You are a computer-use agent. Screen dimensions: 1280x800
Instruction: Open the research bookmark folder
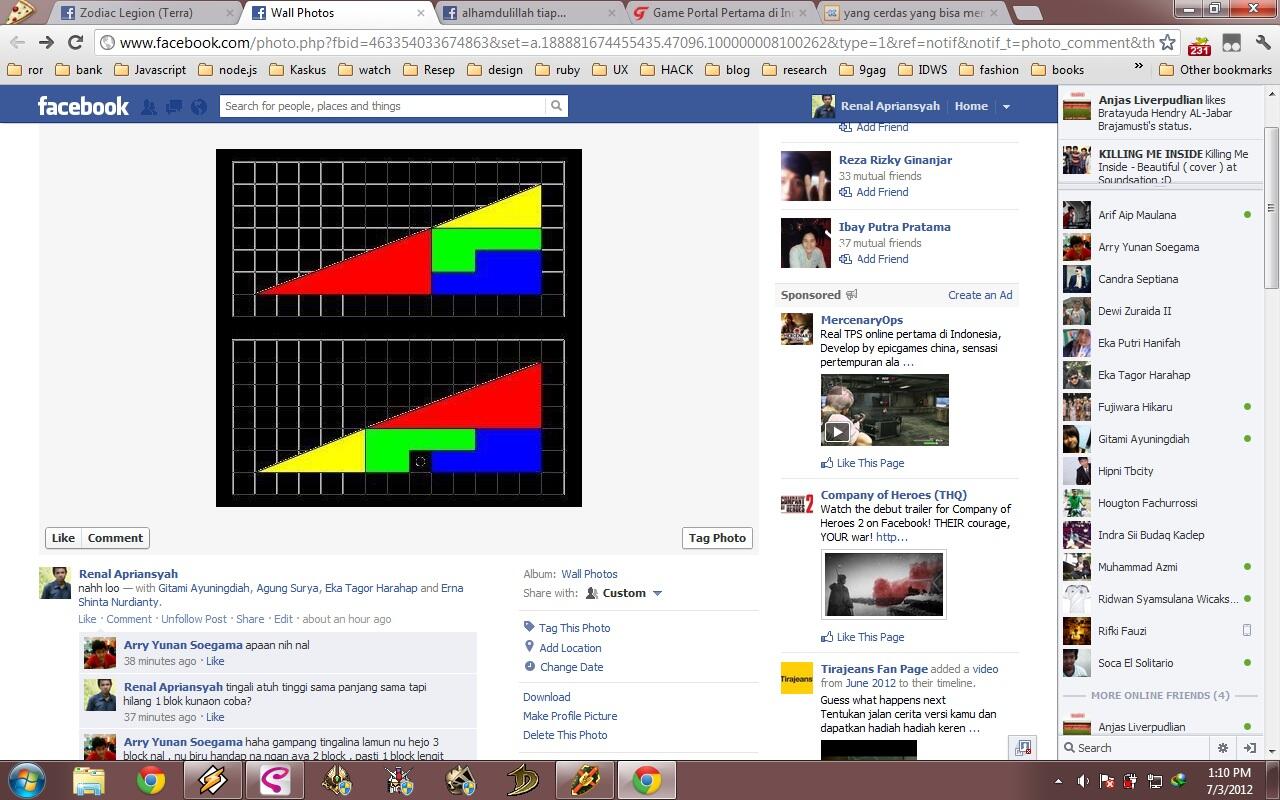pyautogui.click(x=794, y=70)
